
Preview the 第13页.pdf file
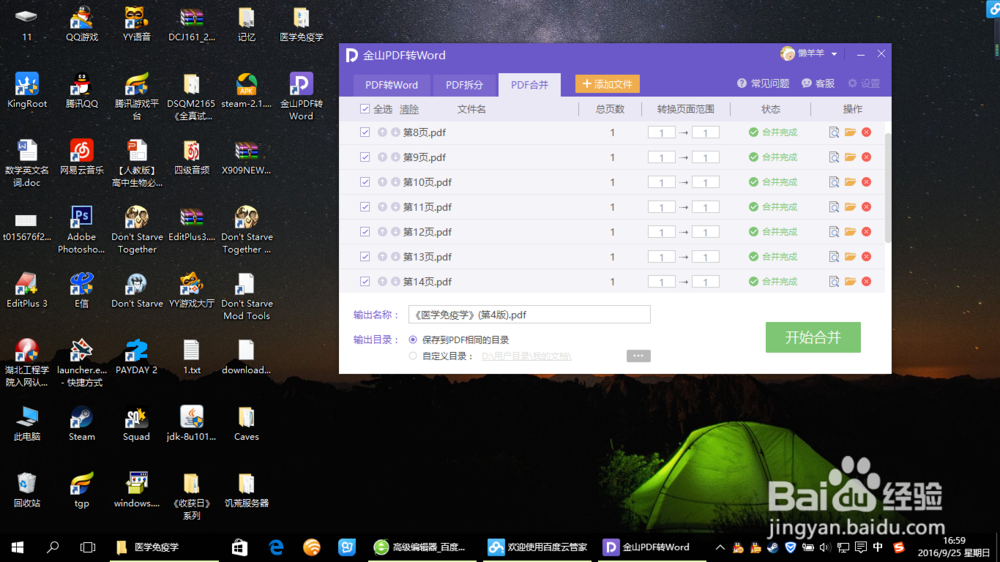tap(834, 256)
